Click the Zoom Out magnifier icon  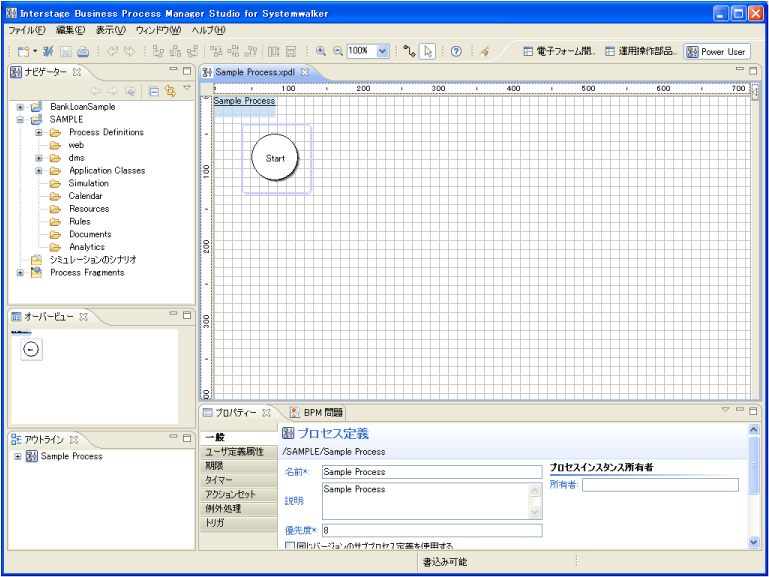point(338,51)
